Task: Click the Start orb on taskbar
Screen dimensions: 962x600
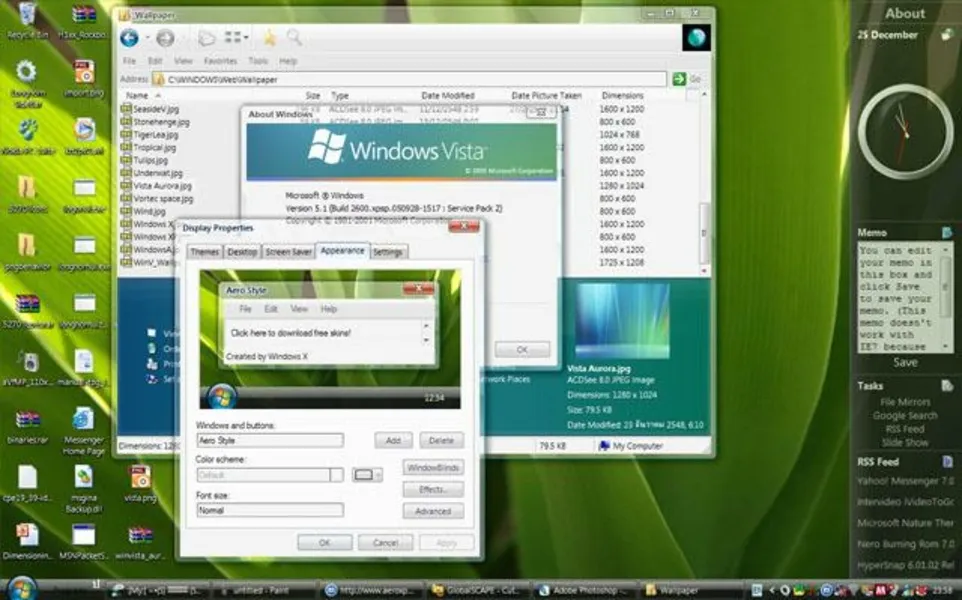Action: click(x=22, y=589)
